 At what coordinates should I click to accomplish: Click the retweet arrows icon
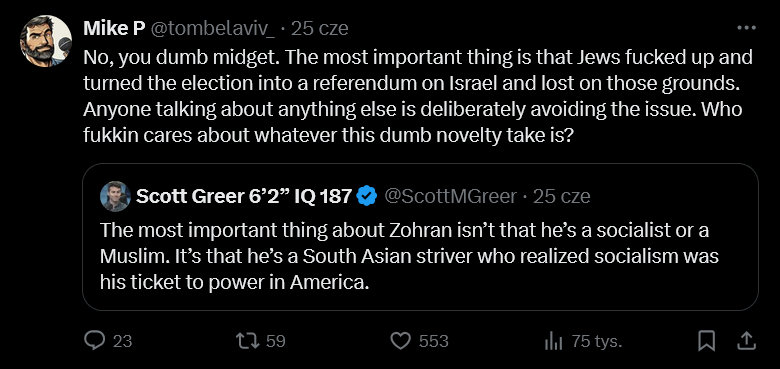(247, 341)
